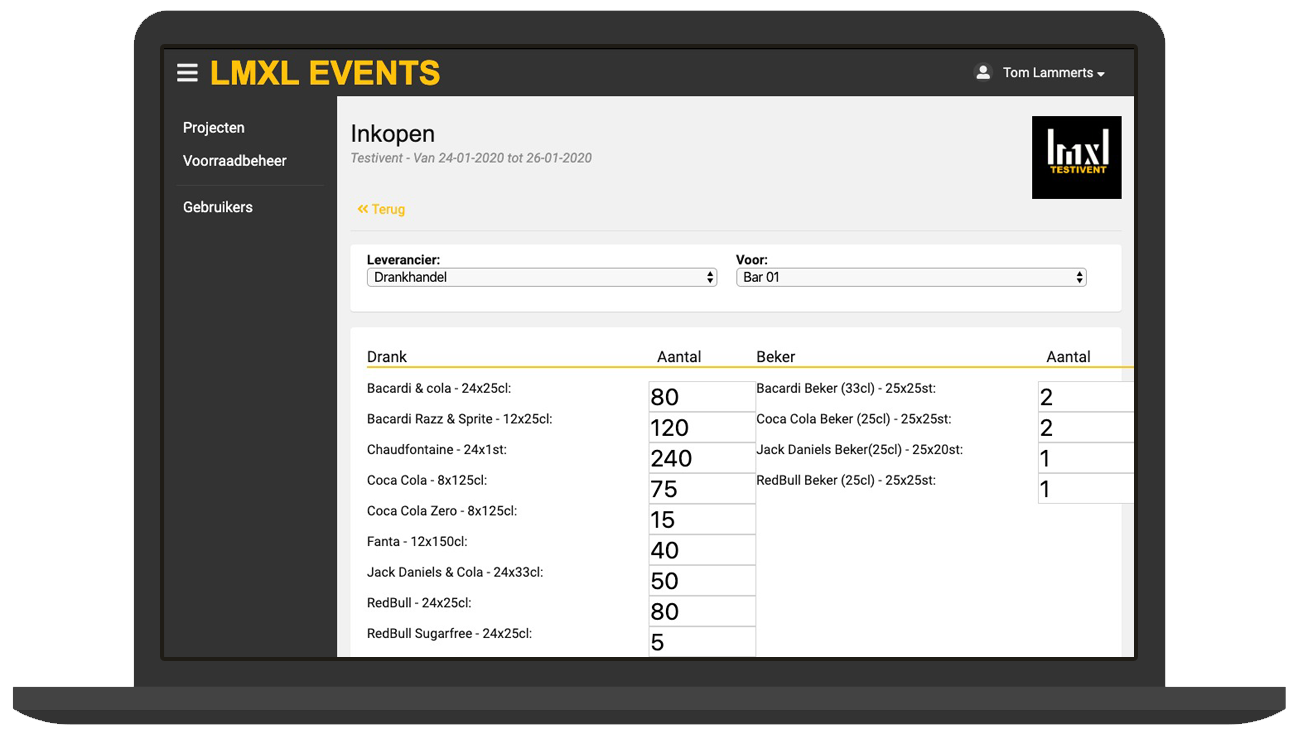Click the RedBull Beker quantity field
1300x733 pixels.
coord(1085,489)
